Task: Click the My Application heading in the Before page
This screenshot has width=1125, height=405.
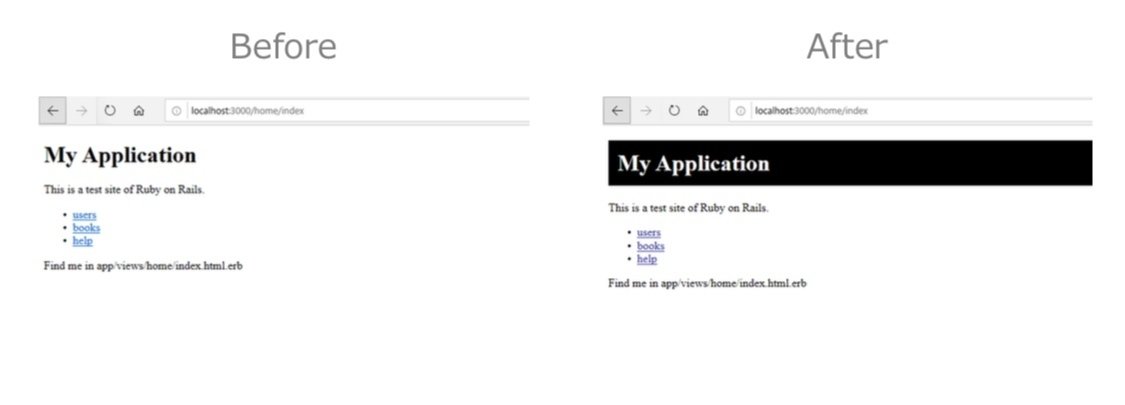Action: tap(120, 156)
